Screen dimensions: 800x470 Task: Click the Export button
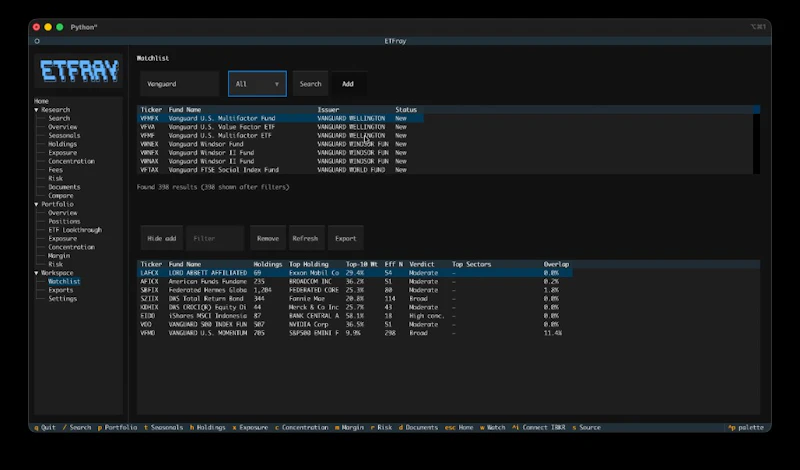[345, 238]
